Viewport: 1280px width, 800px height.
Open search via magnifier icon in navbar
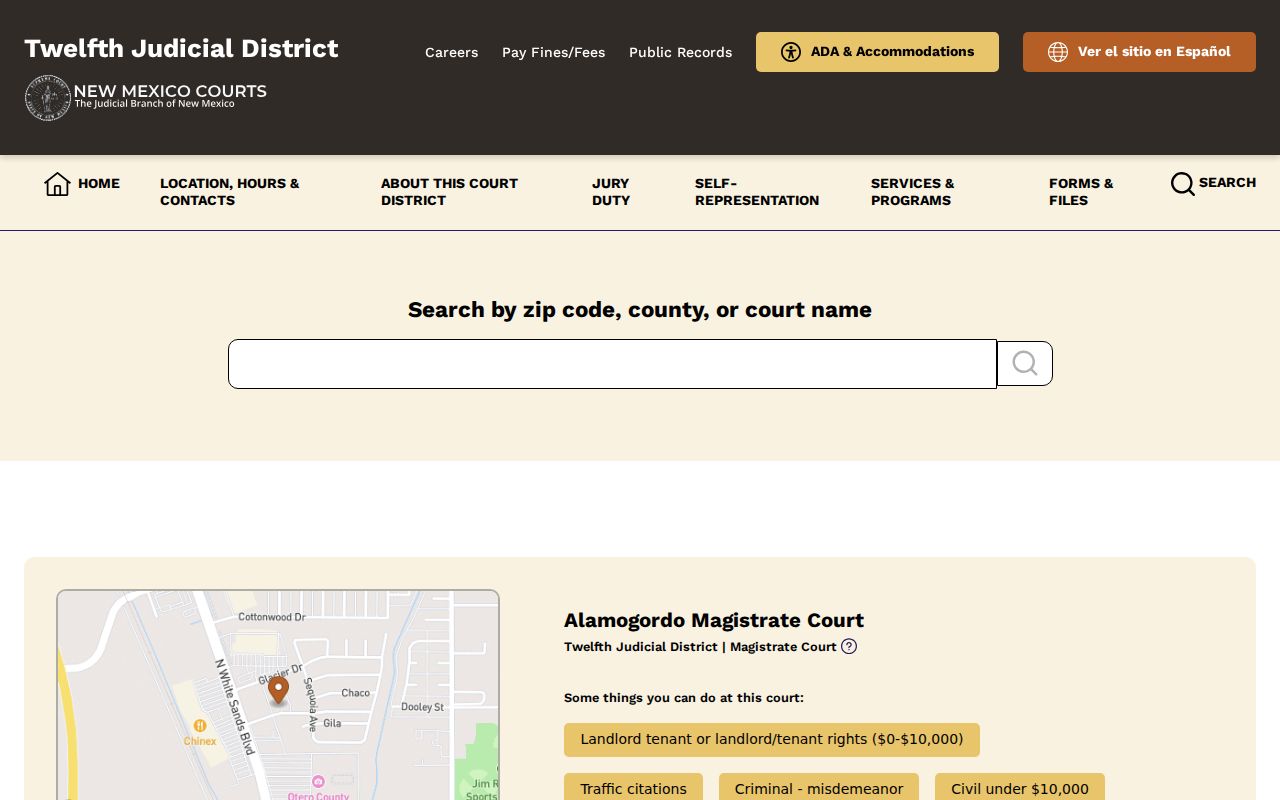(1182, 184)
